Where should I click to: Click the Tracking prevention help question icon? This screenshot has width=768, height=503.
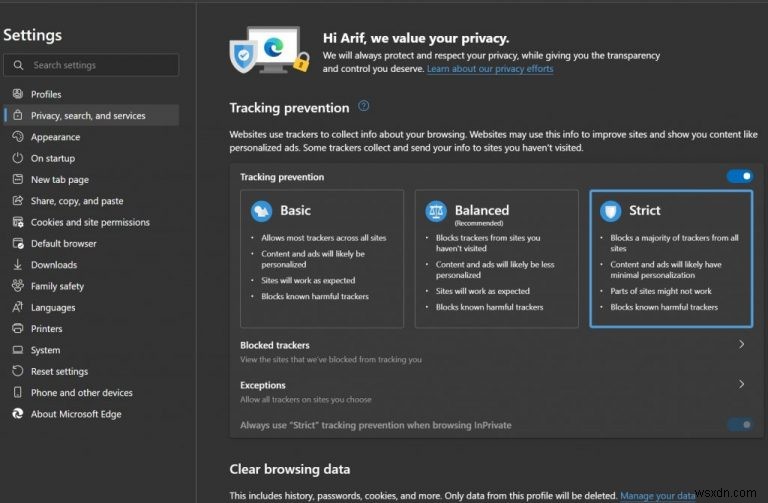click(x=363, y=106)
